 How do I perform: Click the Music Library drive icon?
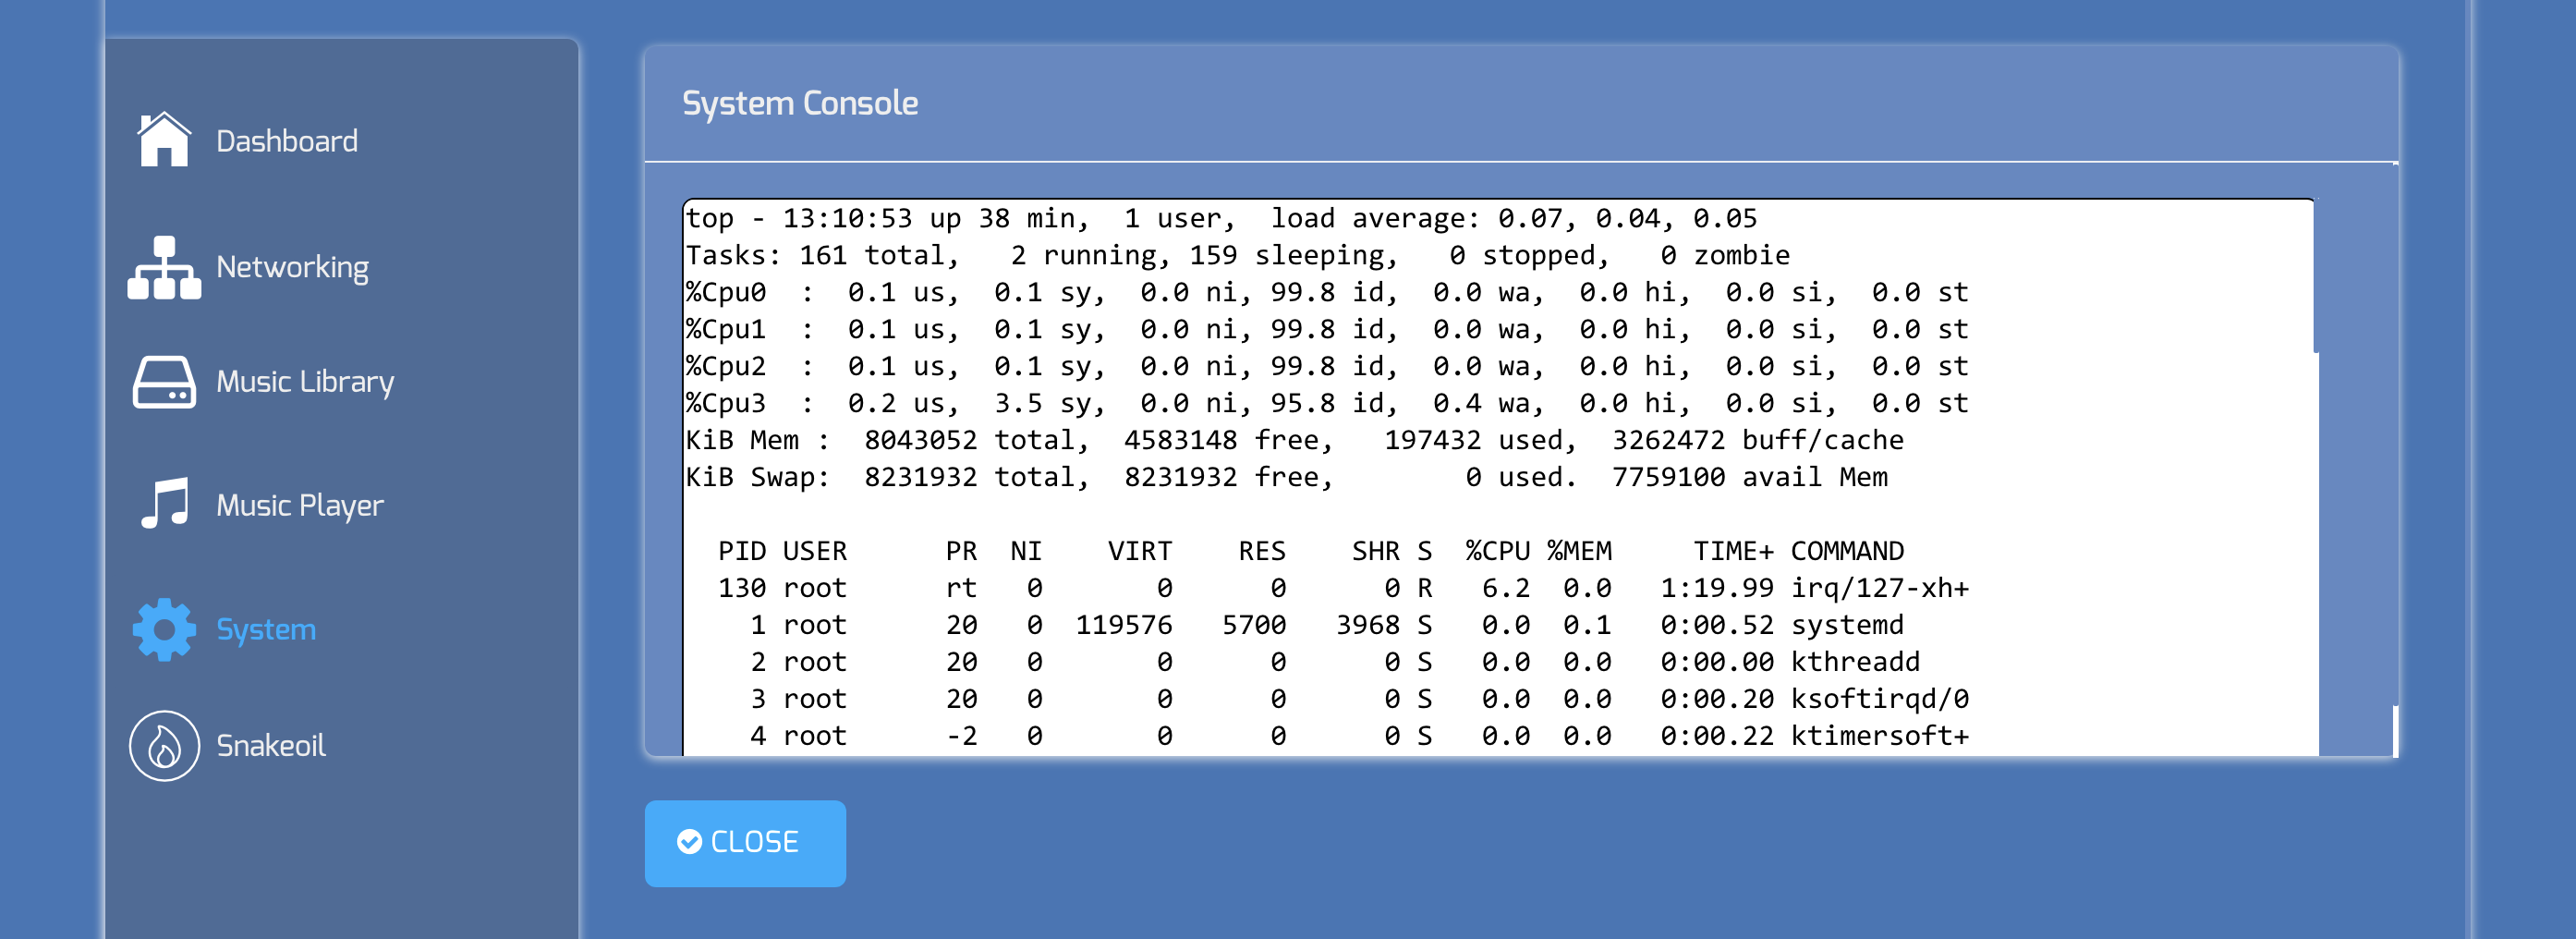[x=164, y=382]
